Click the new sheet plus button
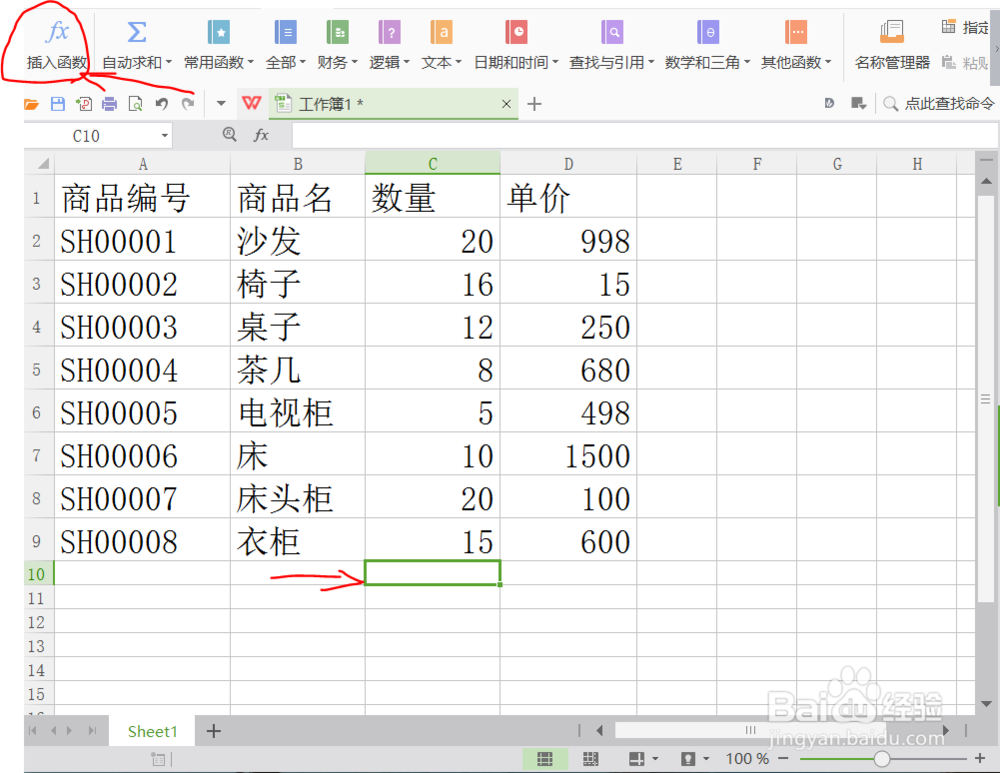The image size is (1000, 773). pos(212,731)
